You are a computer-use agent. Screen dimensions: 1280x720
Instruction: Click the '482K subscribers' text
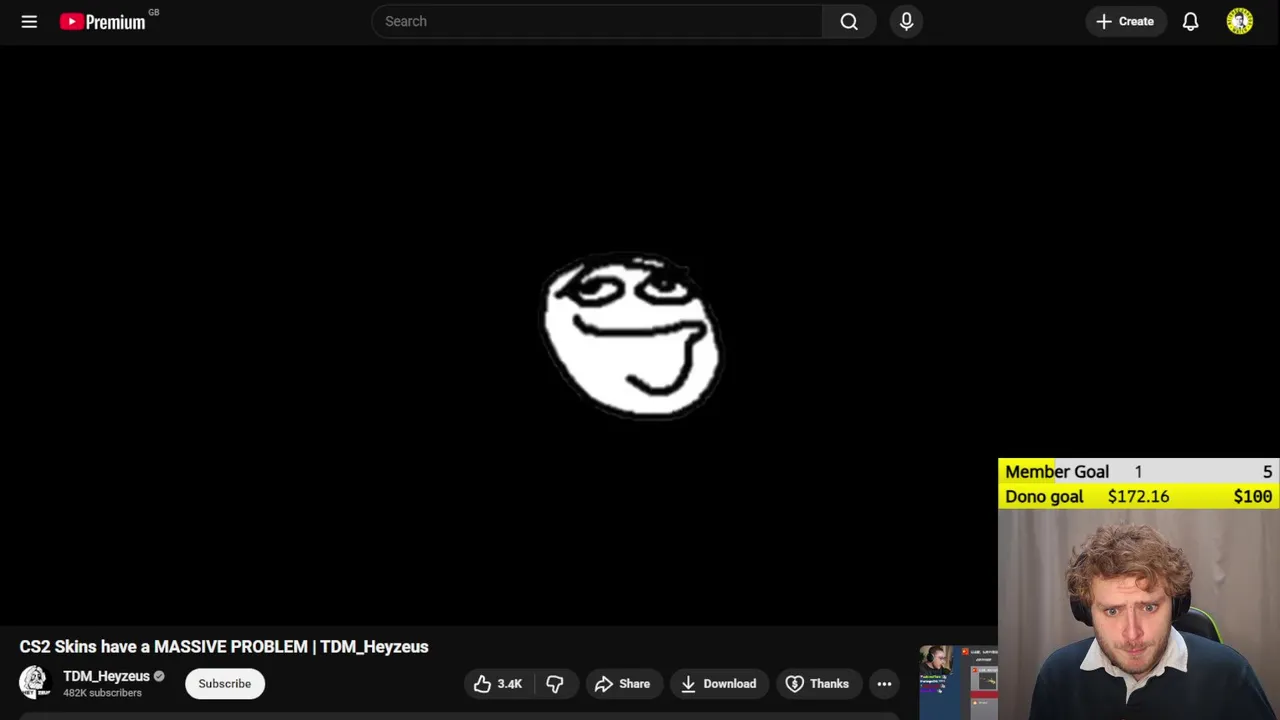click(x=102, y=693)
